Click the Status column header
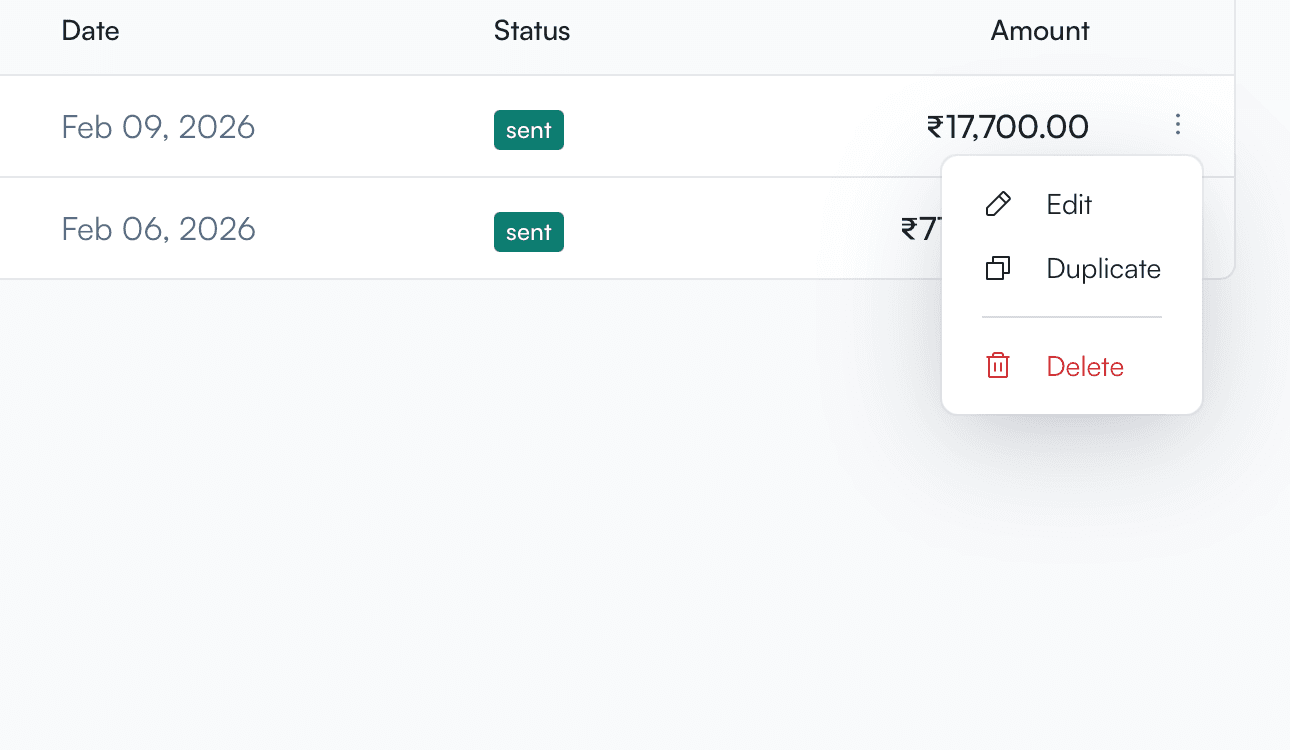This screenshot has height=750, width=1290. coord(532,31)
